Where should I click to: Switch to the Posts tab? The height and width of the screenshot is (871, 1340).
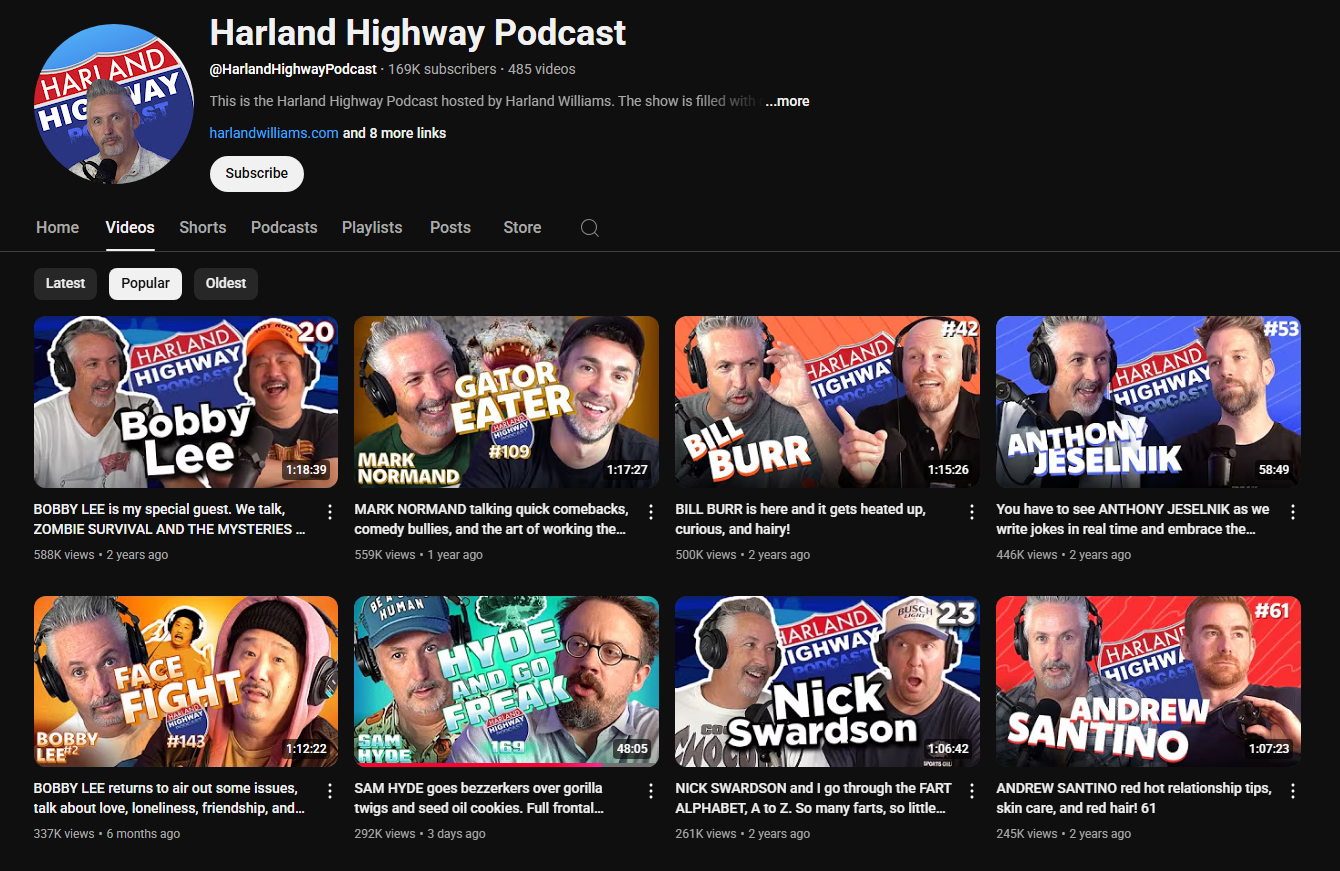click(450, 227)
